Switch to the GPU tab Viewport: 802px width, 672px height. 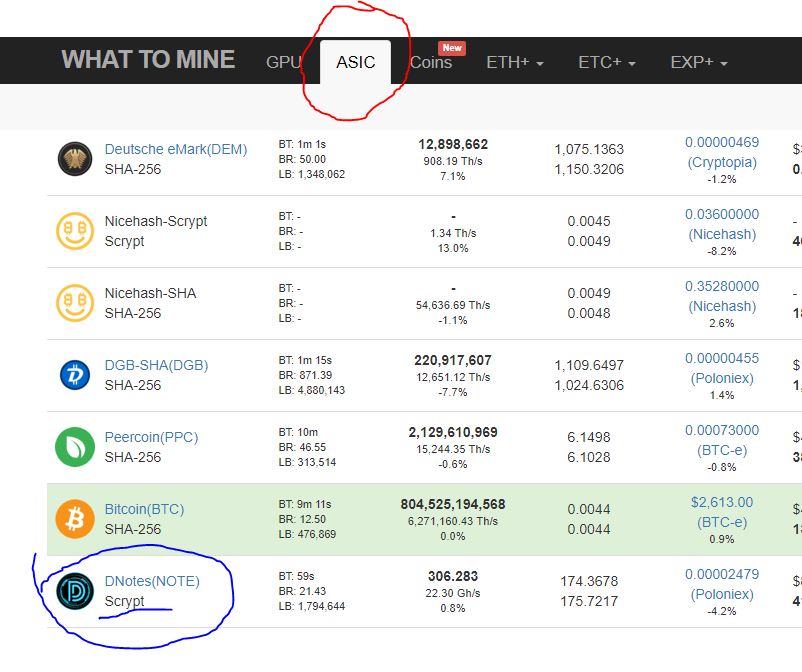coord(283,62)
